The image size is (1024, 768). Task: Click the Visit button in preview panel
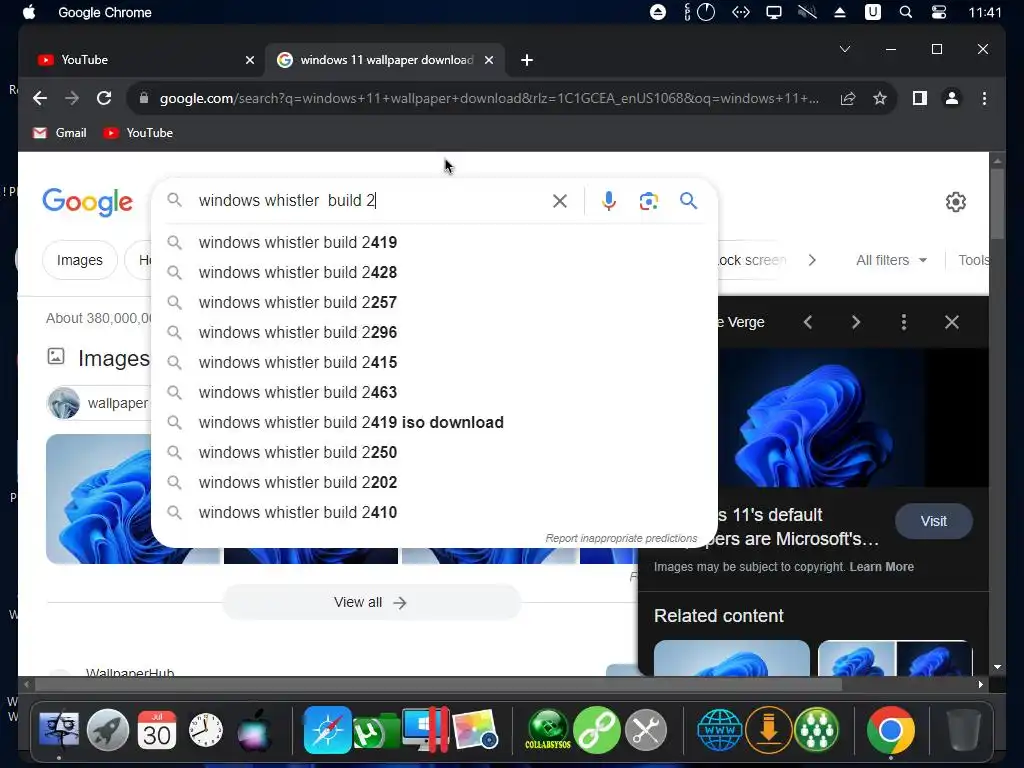pos(933,521)
